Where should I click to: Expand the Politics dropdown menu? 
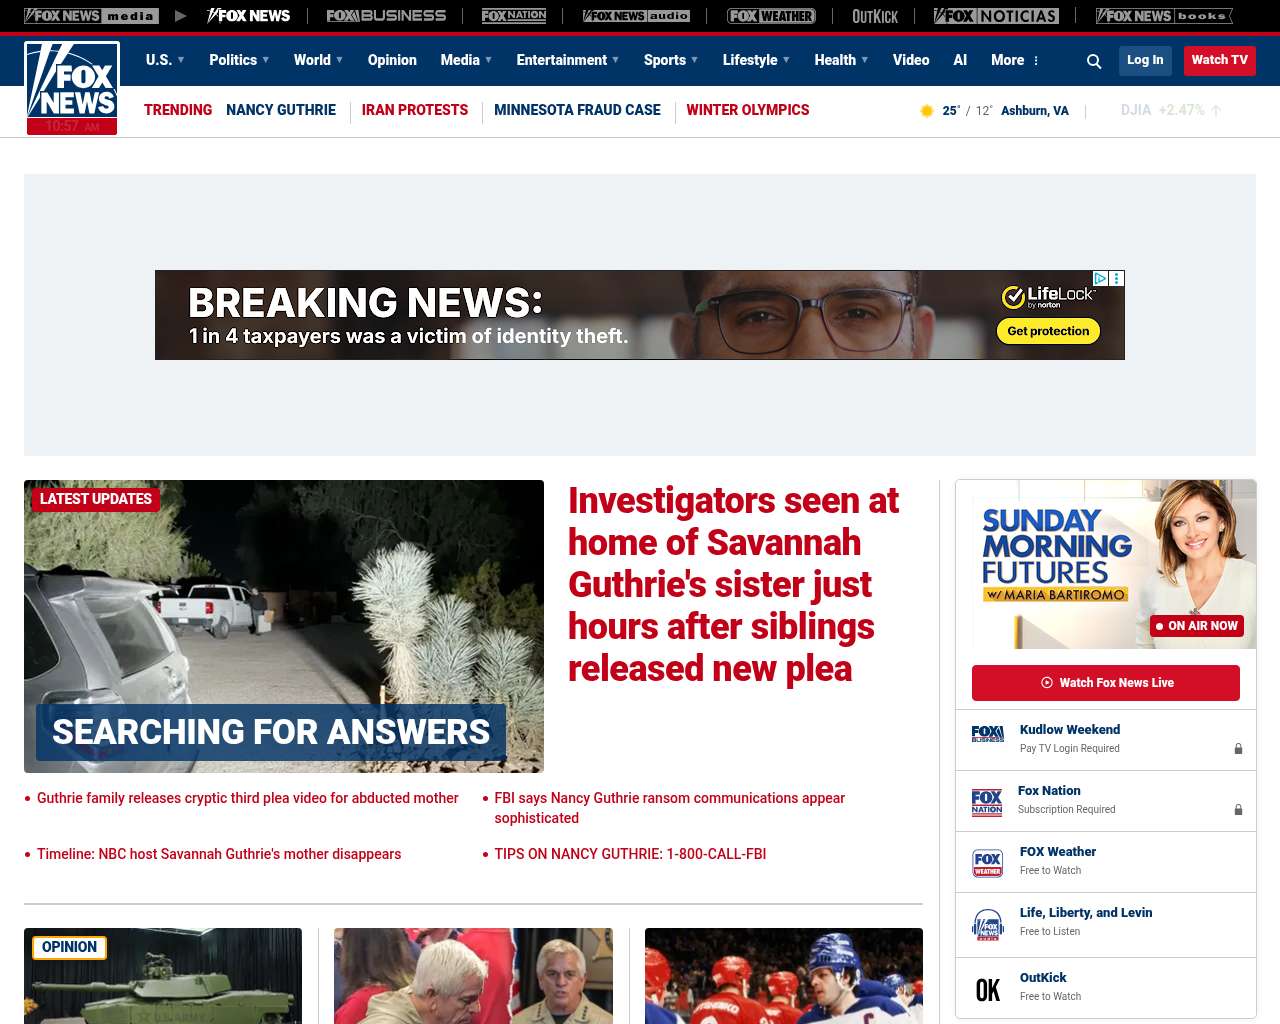pyautogui.click(x=239, y=60)
